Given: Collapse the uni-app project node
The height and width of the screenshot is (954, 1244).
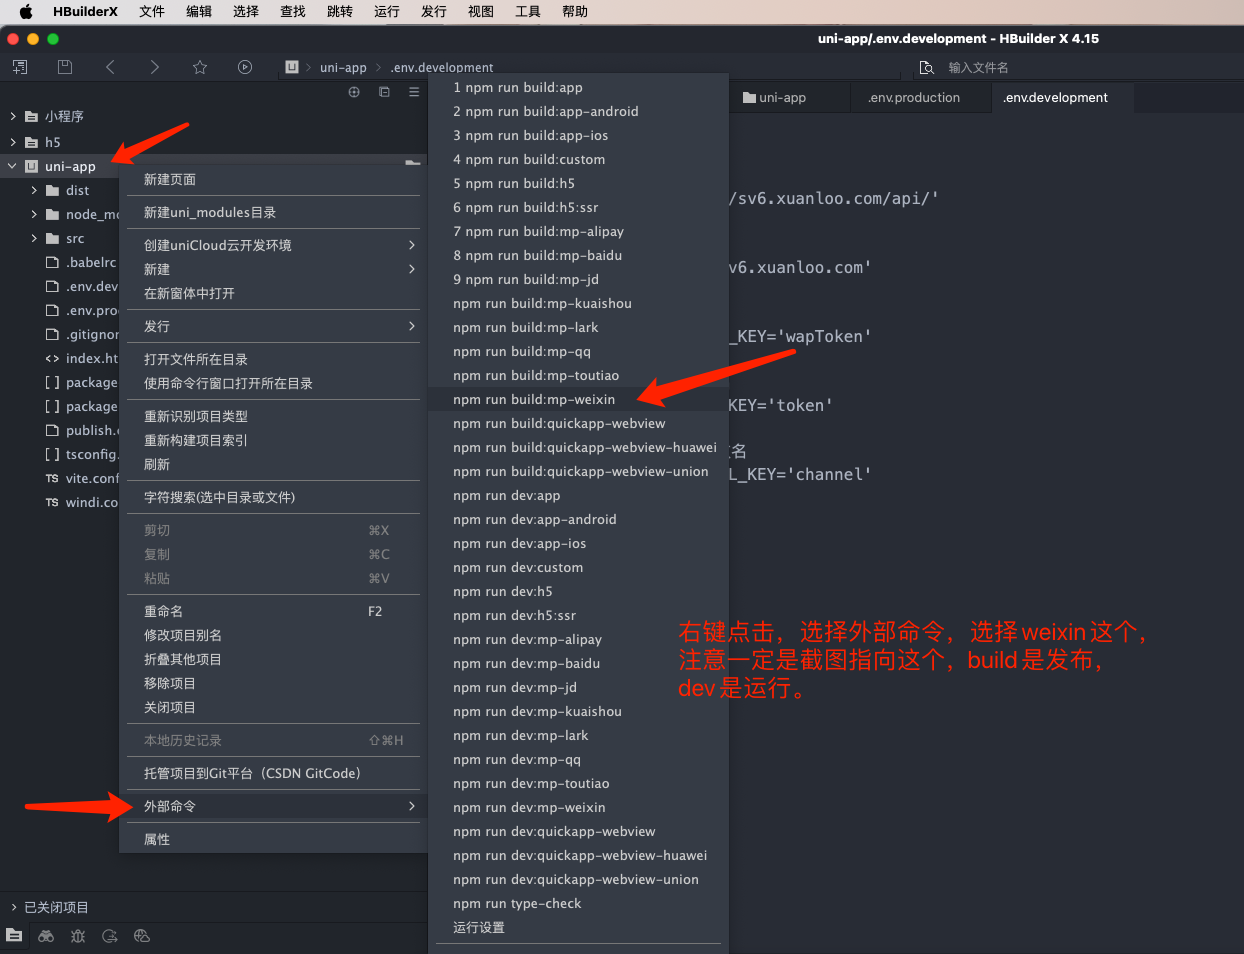Looking at the screenshot, I should tap(13, 166).
